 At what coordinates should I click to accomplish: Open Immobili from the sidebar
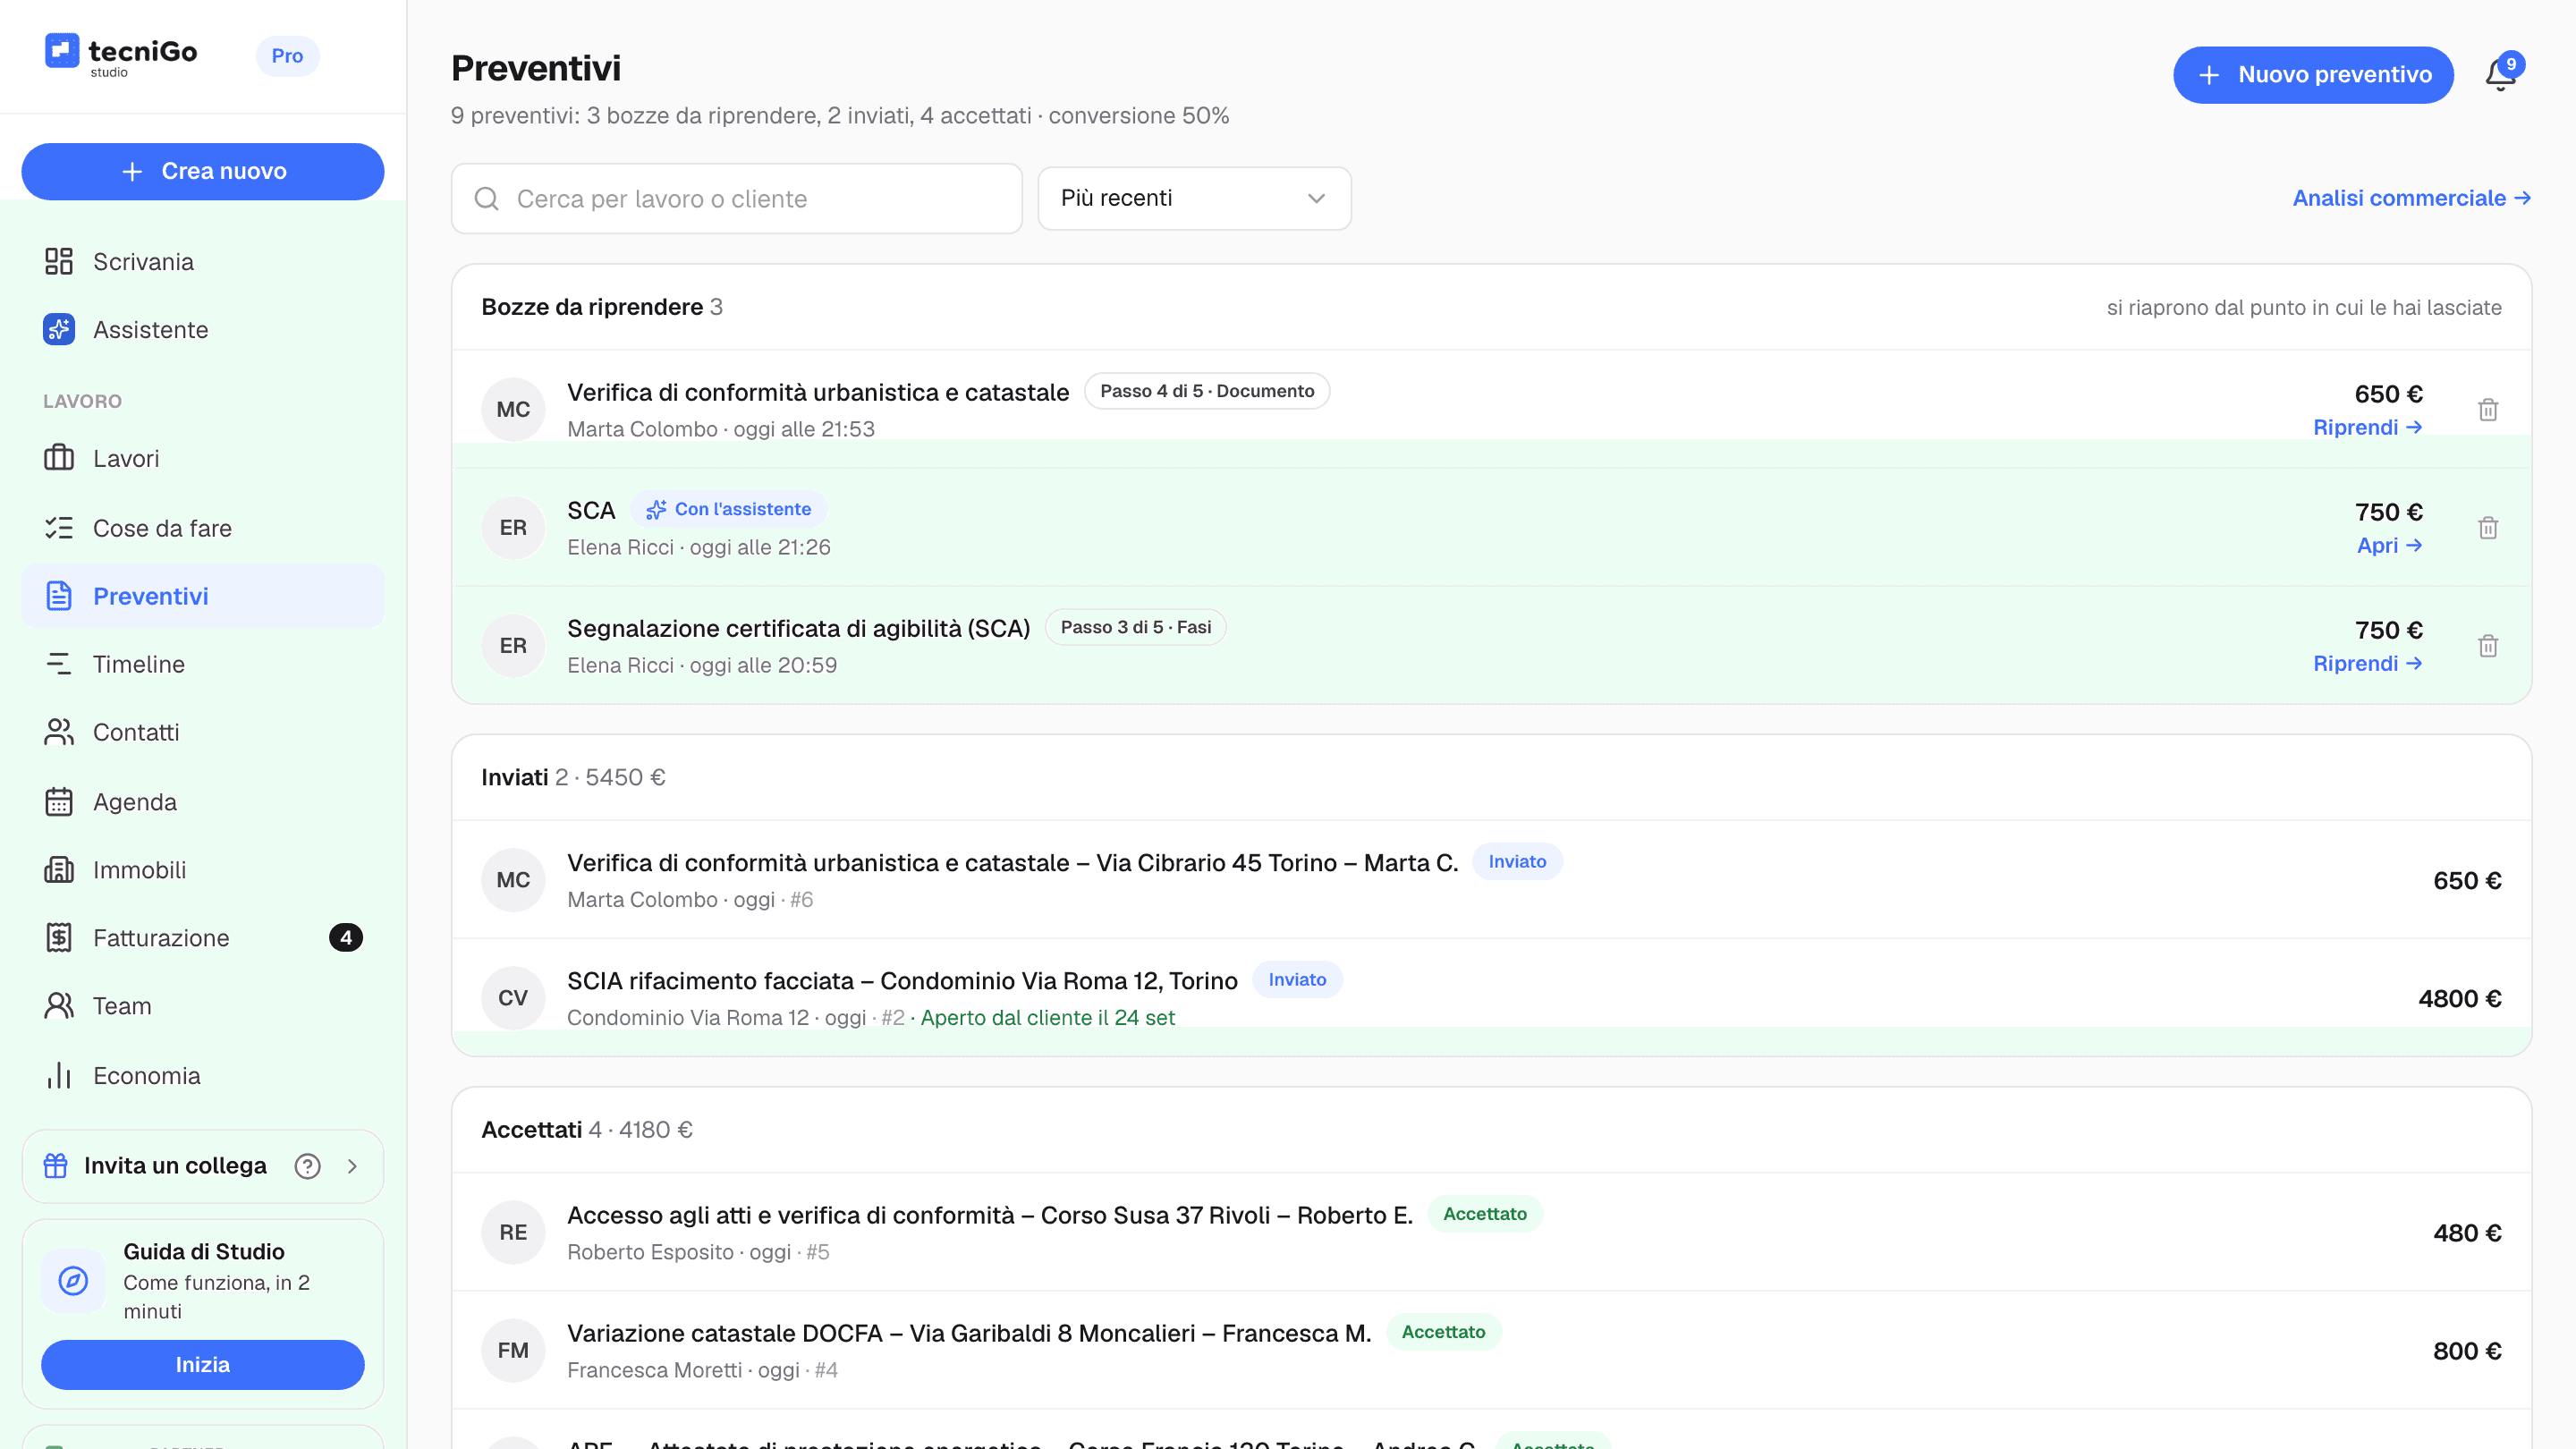coord(203,870)
